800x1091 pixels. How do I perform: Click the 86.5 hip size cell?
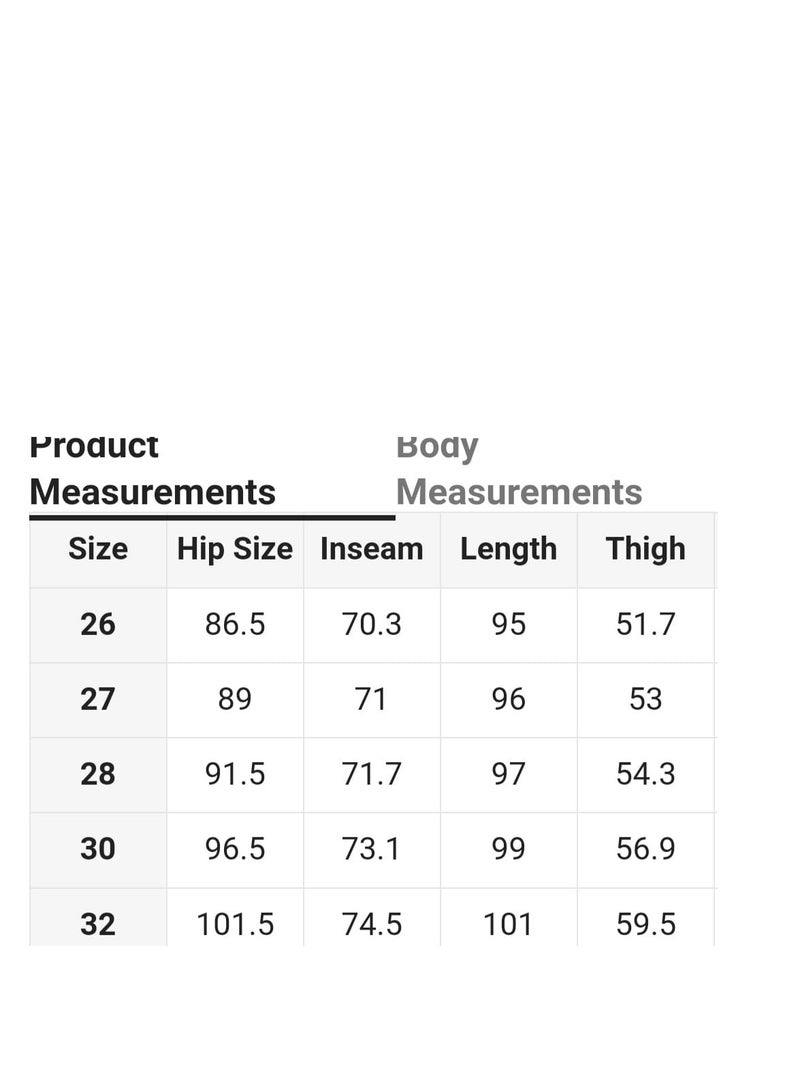point(235,624)
